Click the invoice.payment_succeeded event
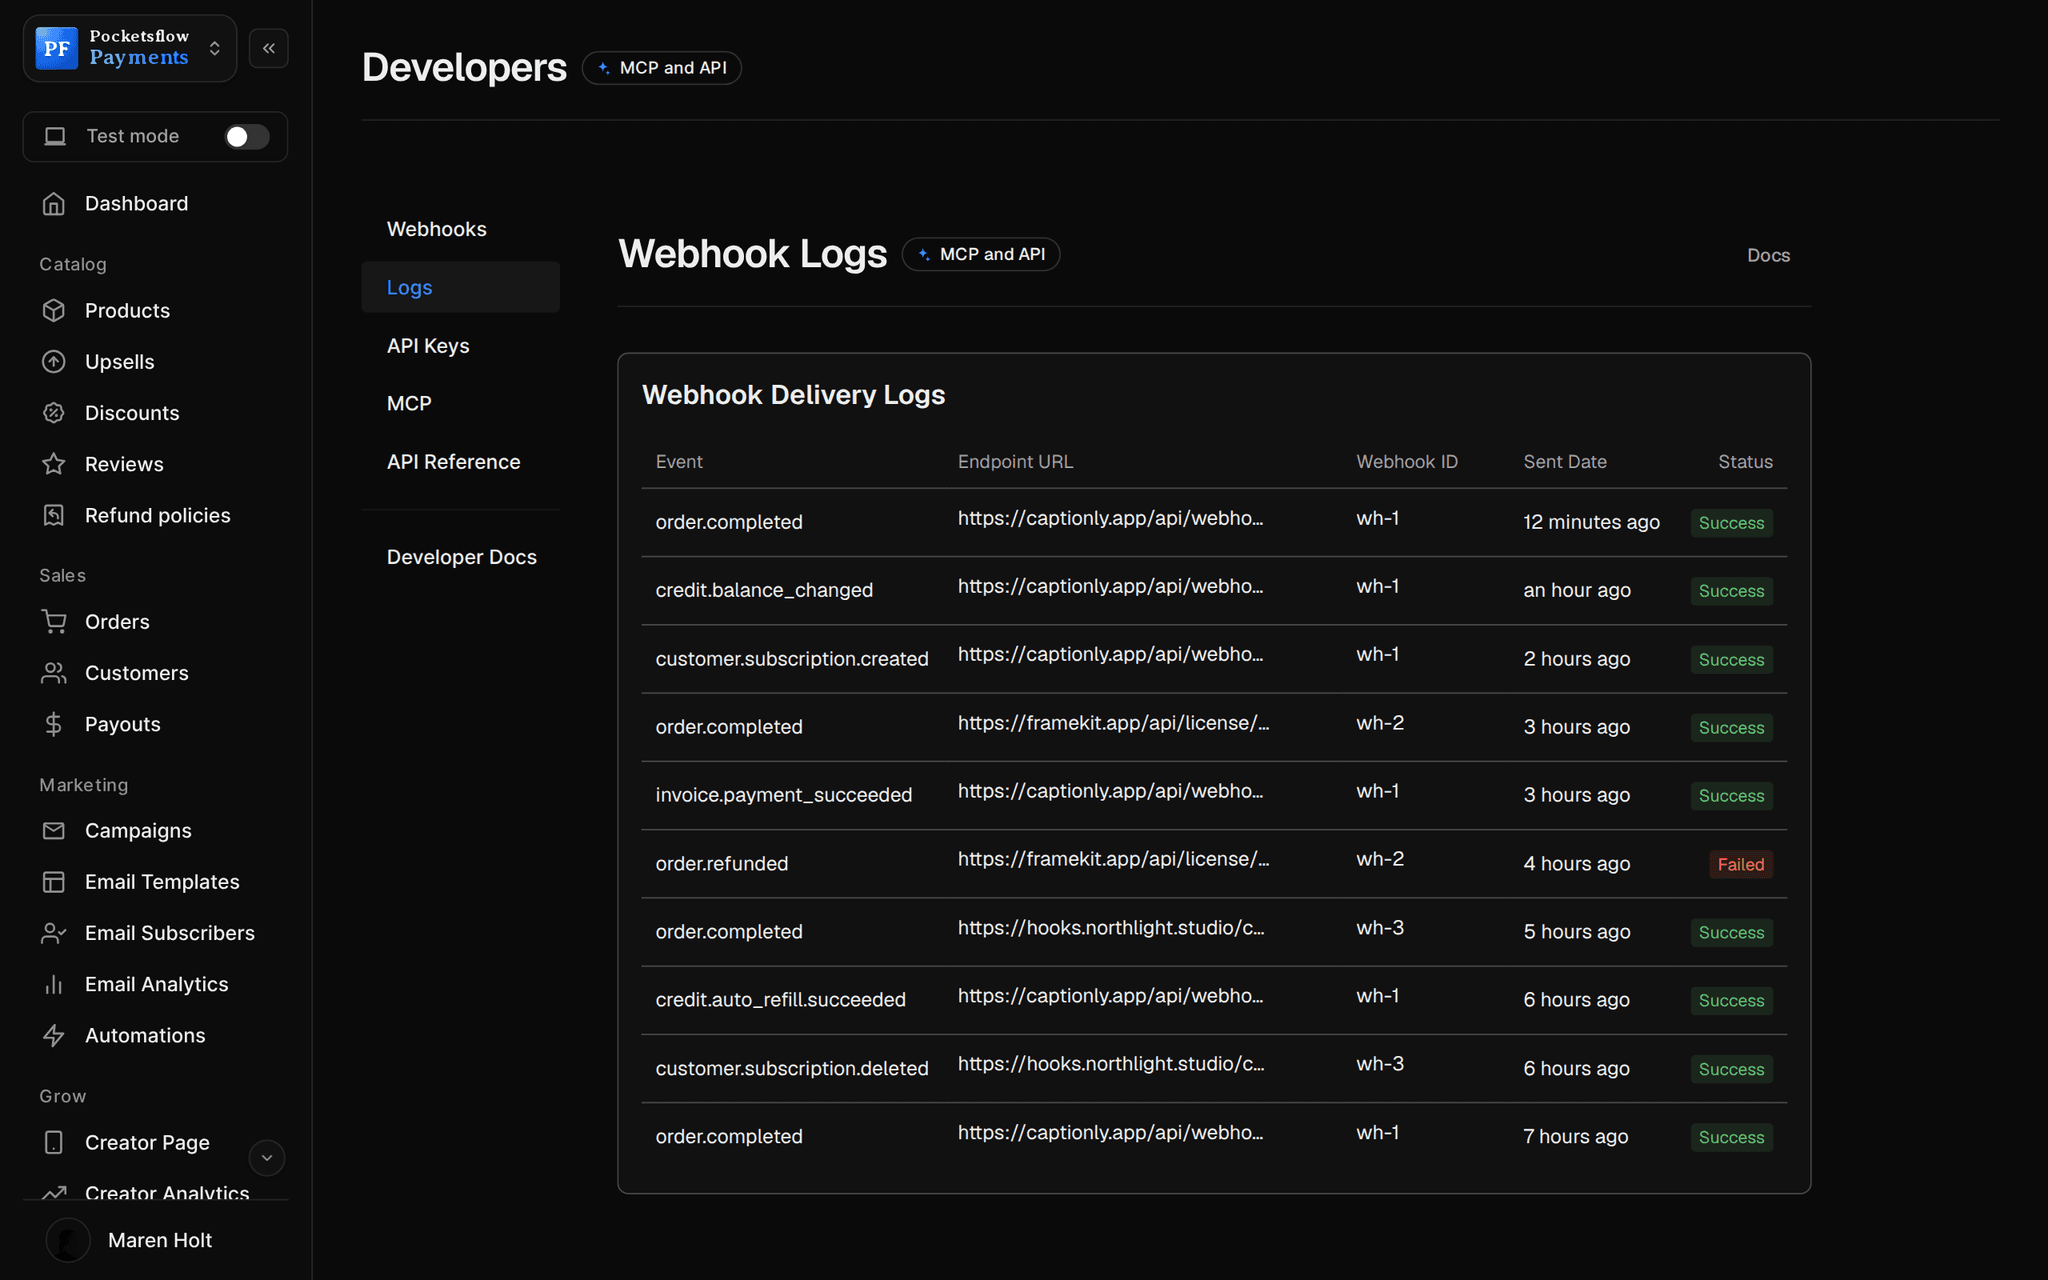This screenshot has width=2048, height=1280. (784, 795)
